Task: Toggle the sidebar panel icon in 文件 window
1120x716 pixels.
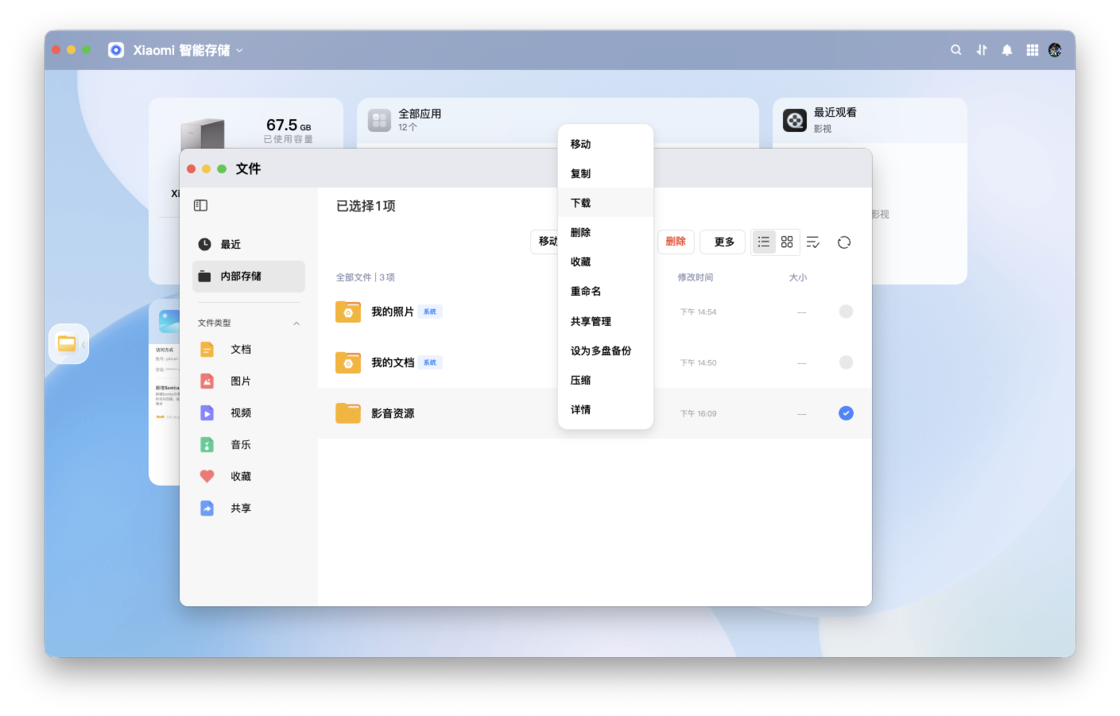Action: (201, 206)
